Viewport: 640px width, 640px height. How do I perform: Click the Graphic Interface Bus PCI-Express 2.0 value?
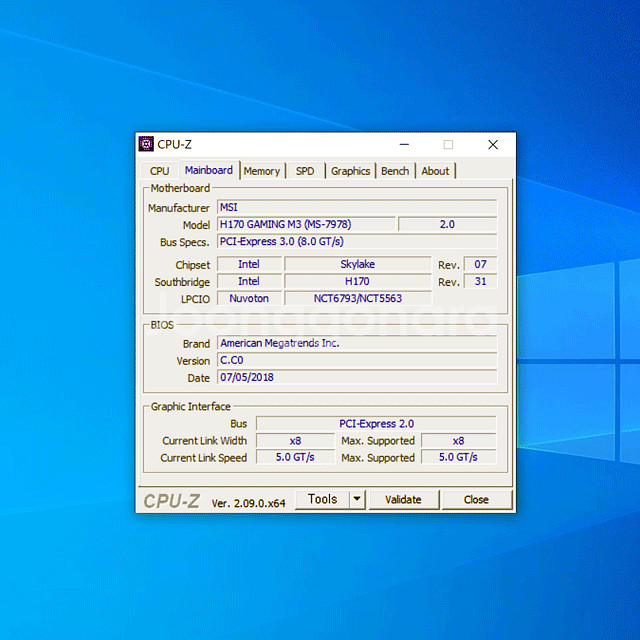(x=376, y=424)
